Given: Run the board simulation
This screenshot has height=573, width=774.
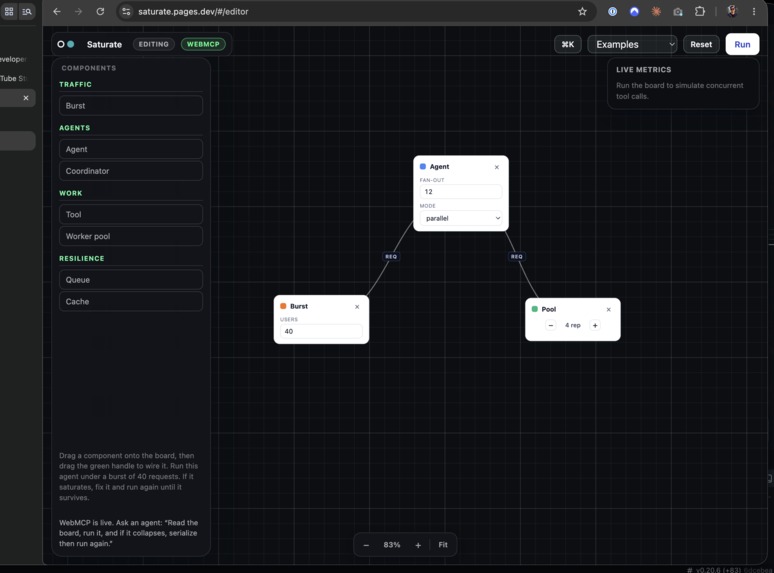Looking at the screenshot, I should point(742,44).
